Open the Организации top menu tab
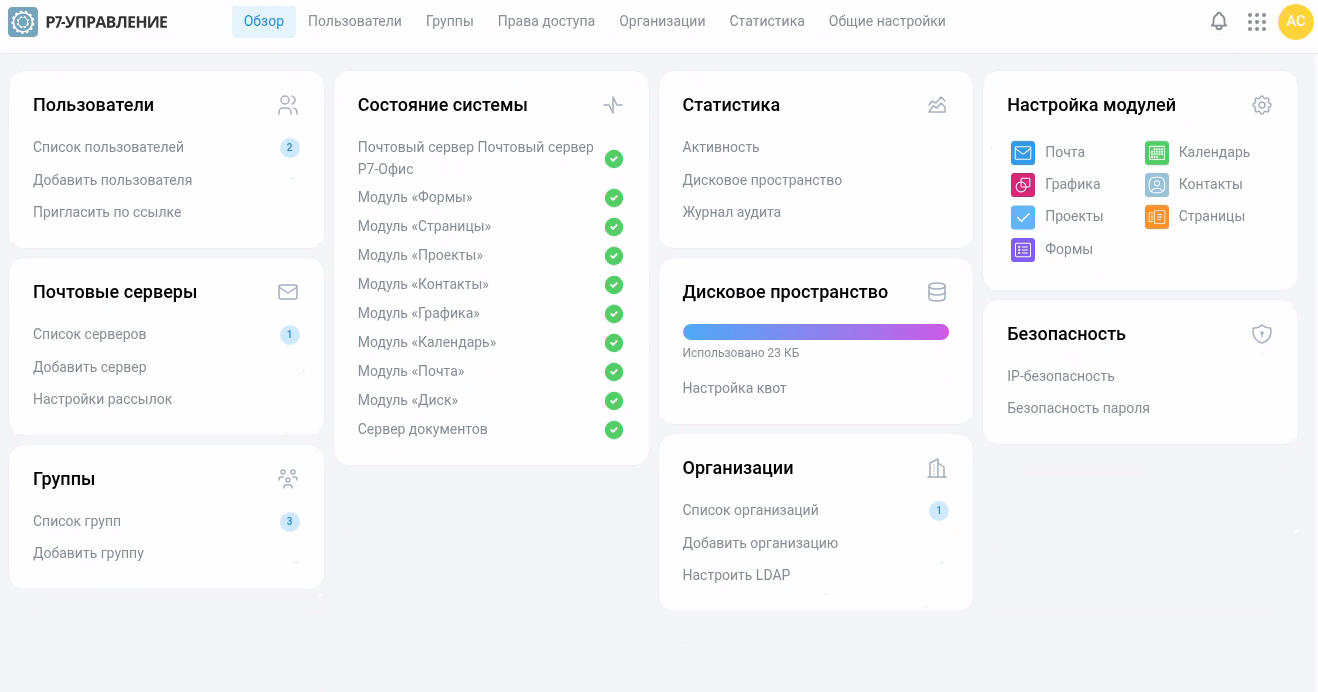 (662, 21)
